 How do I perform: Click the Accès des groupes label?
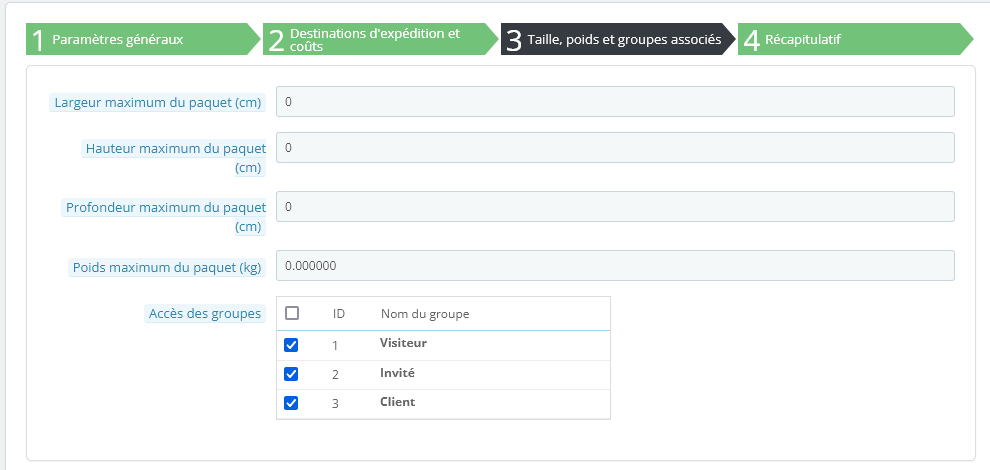click(205, 314)
